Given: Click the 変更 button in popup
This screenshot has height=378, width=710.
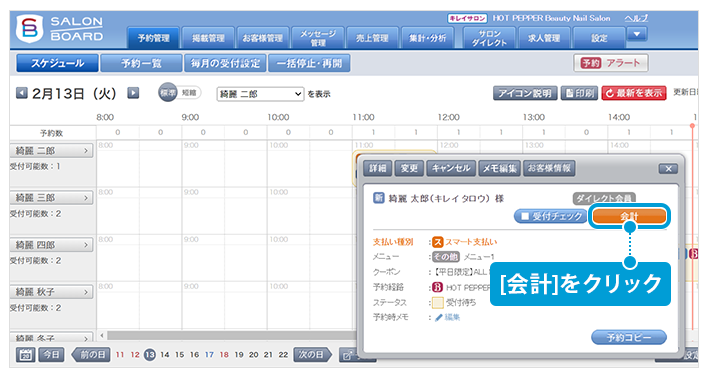Looking at the screenshot, I should [409, 168].
